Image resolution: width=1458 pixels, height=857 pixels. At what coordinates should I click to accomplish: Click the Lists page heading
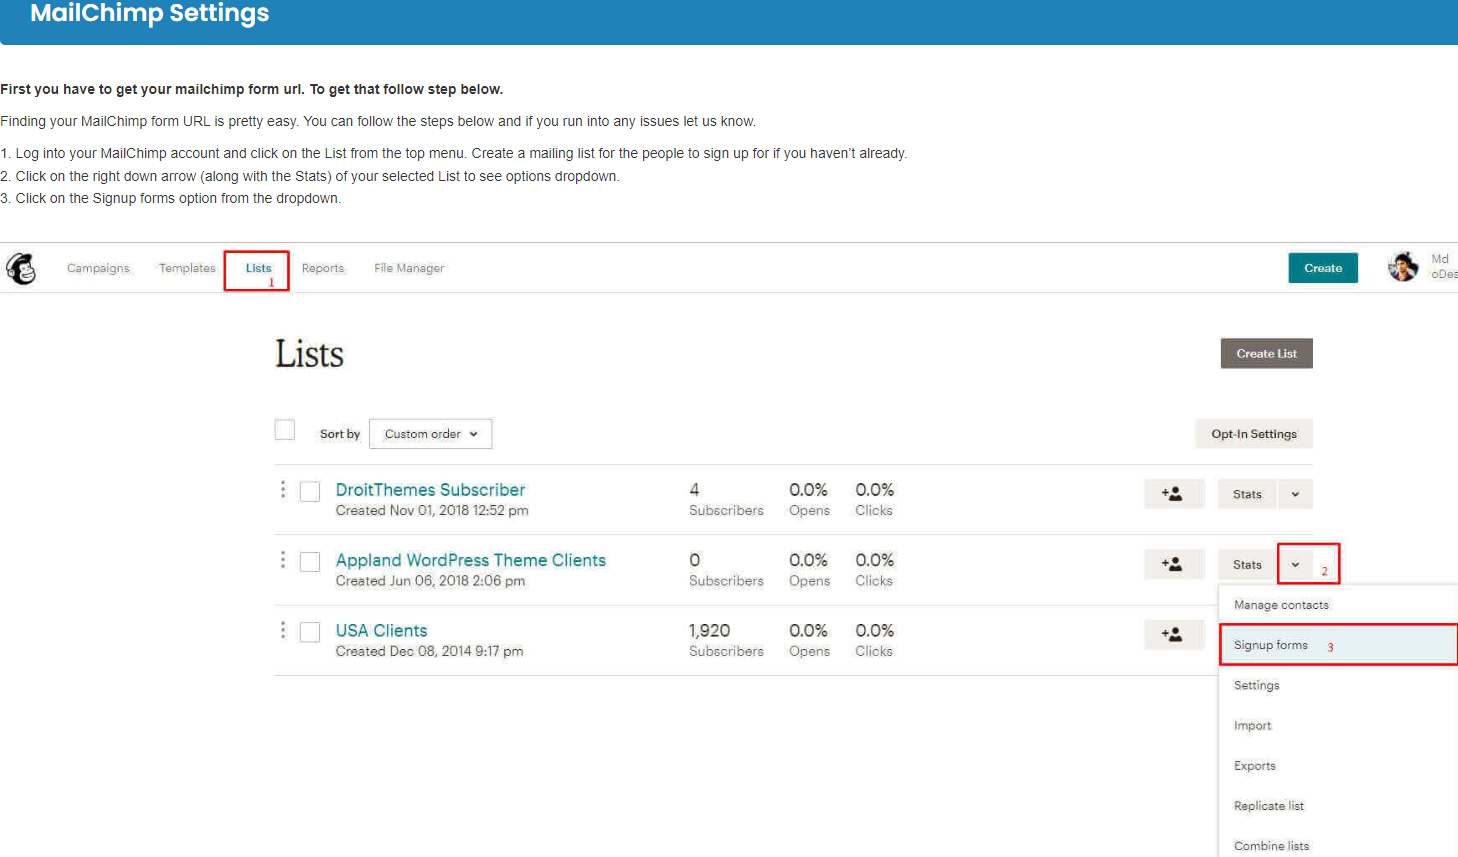(309, 354)
